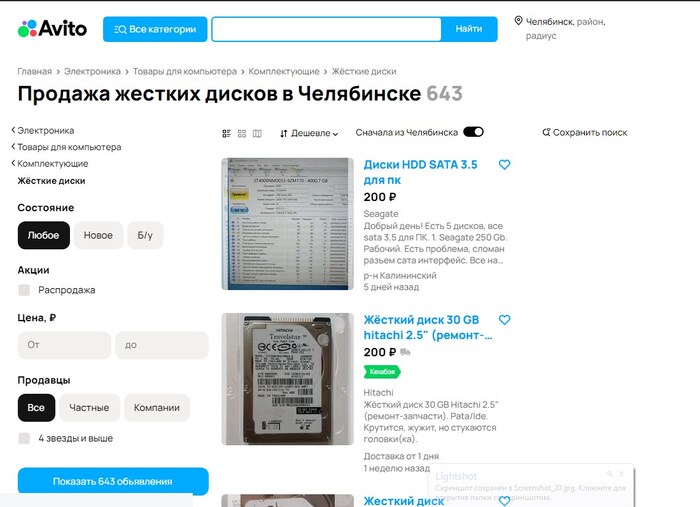Click the Сохранить поиск icon

(x=546, y=132)
